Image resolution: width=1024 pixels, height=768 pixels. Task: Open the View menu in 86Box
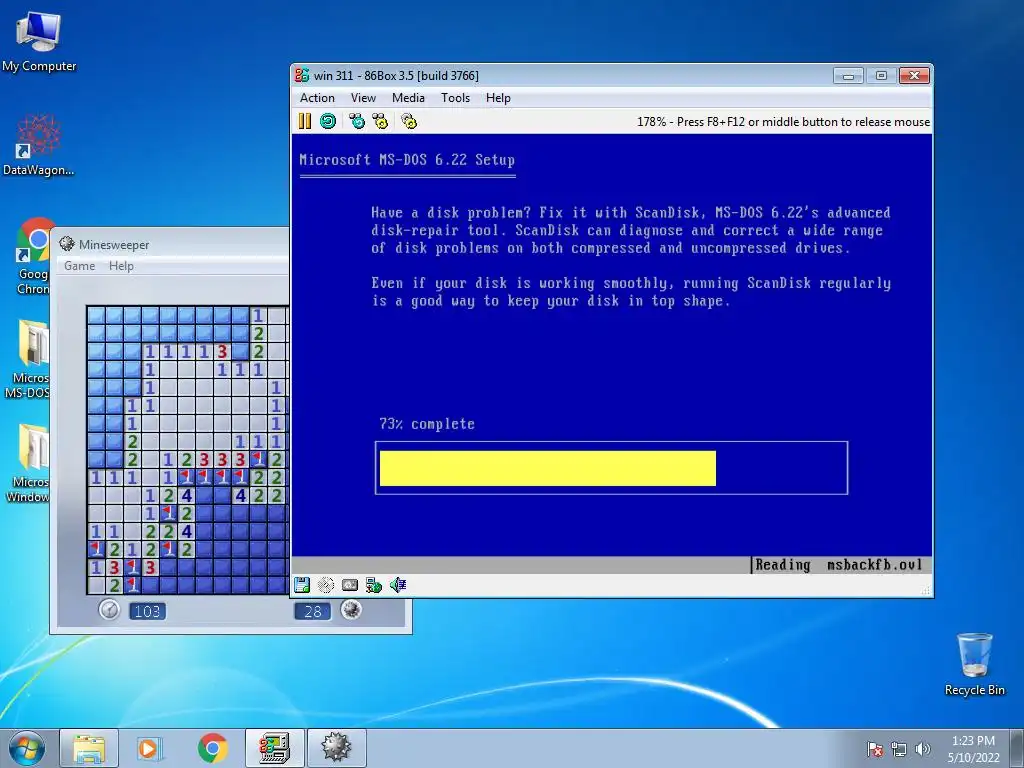tap(363, 98)
